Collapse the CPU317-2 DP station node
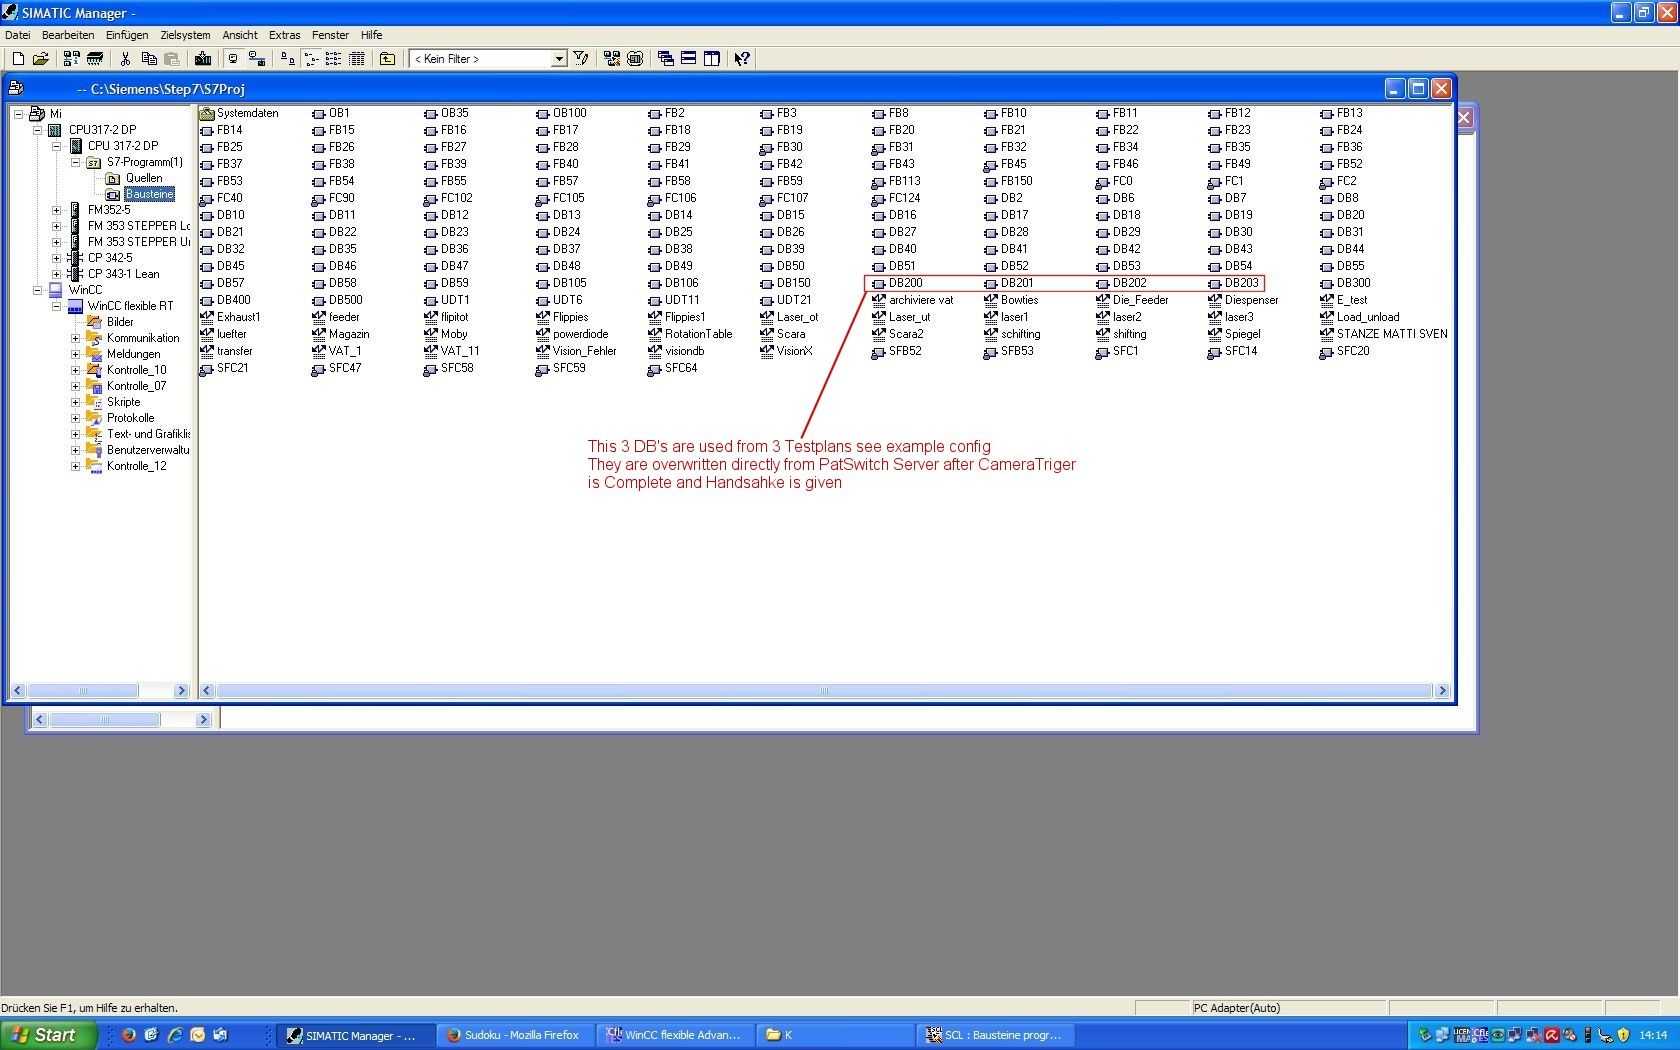 (x=37, y=130)
